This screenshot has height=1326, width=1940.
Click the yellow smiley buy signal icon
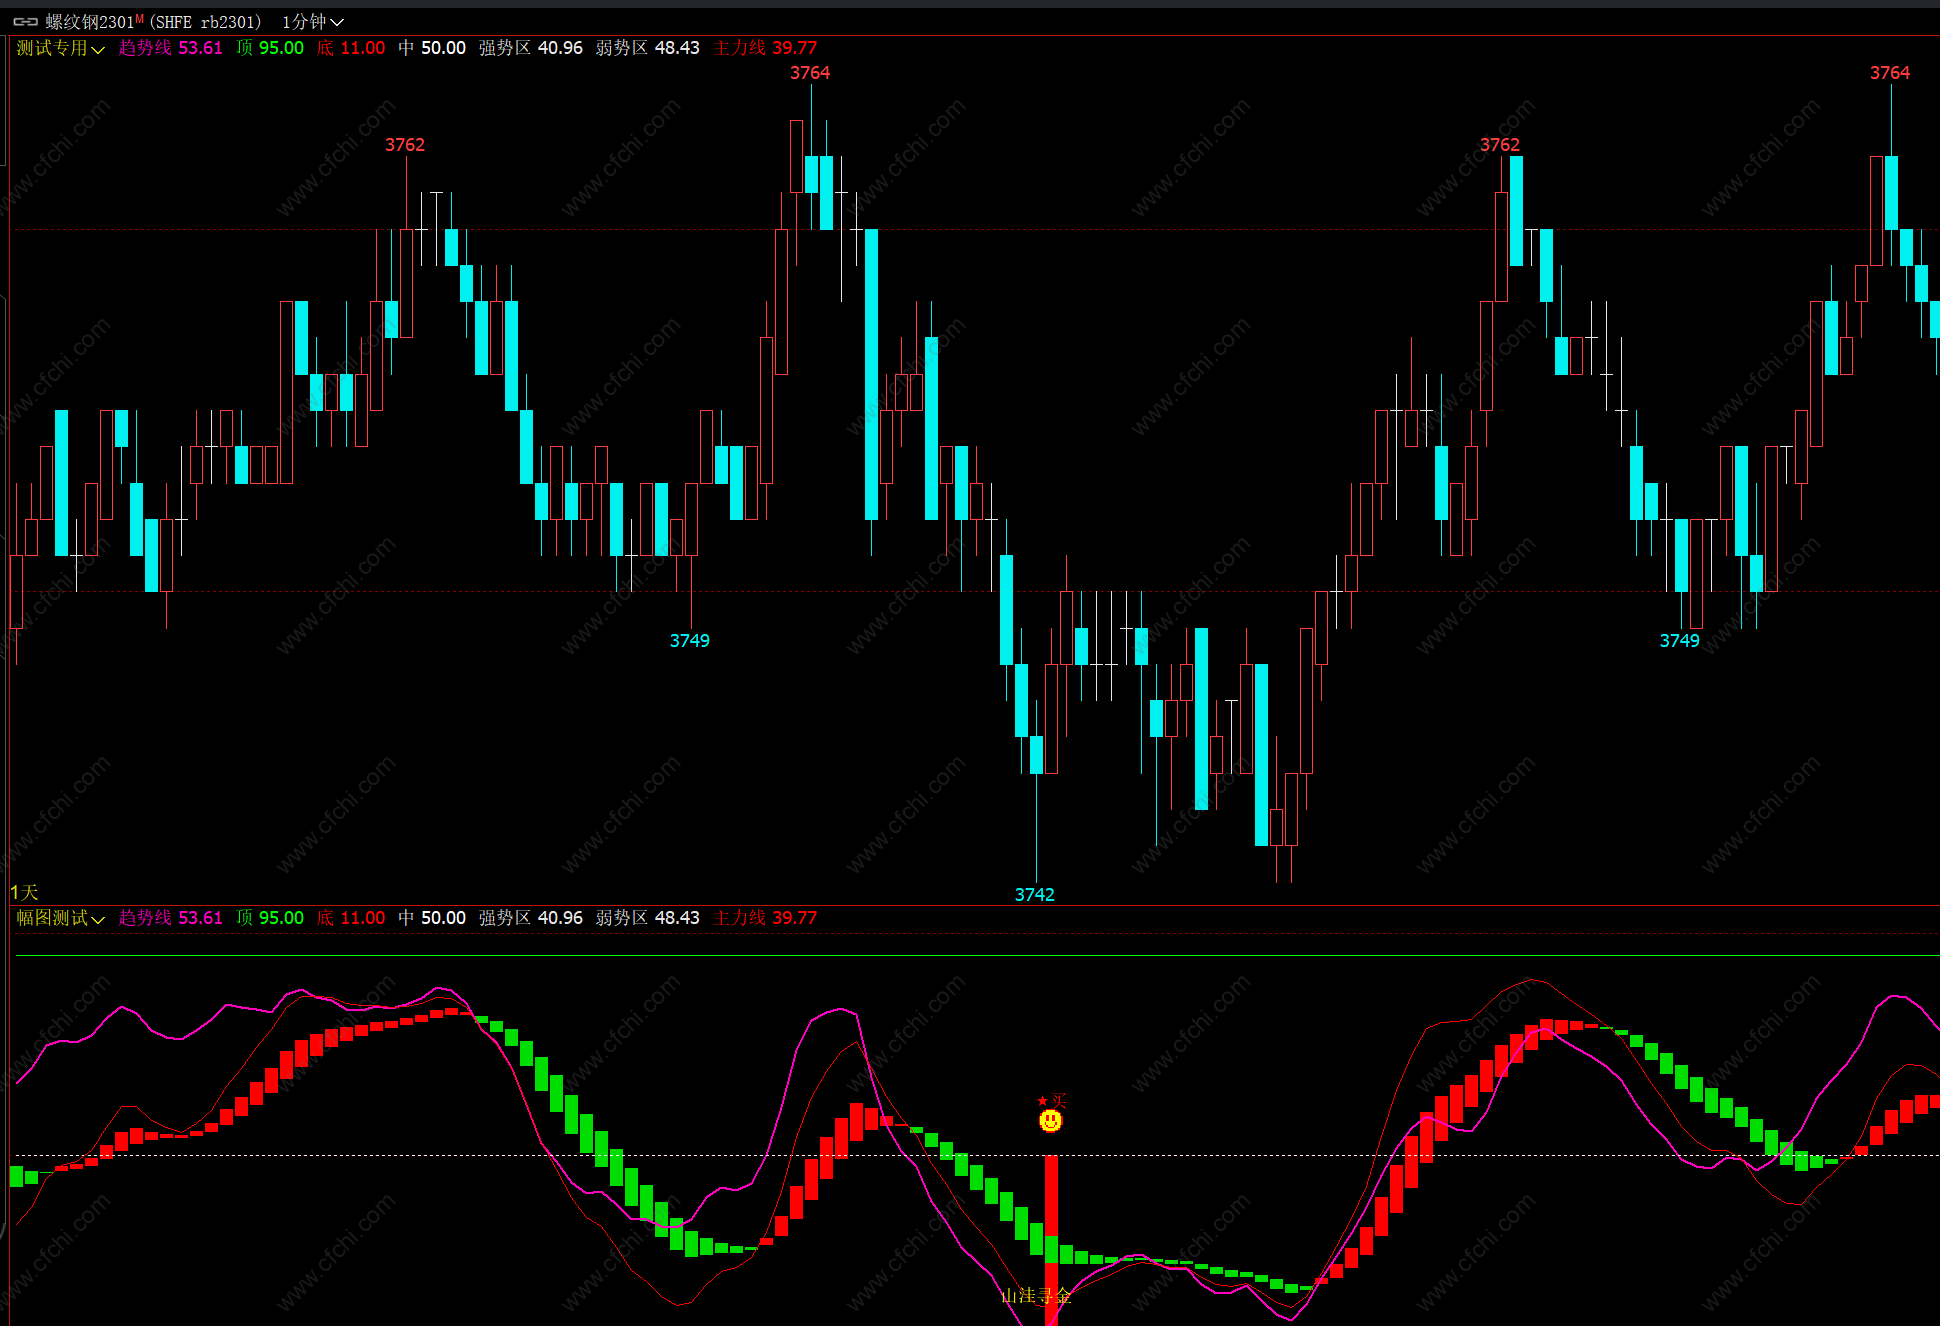1050,1121
